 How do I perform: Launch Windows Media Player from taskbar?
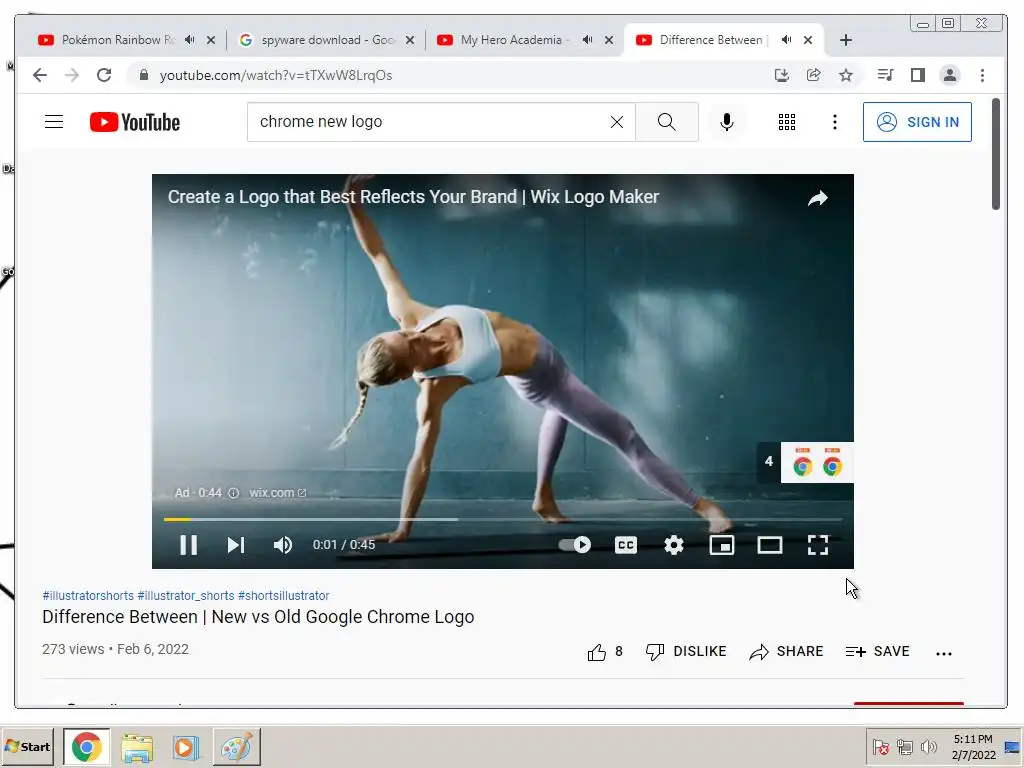pos(185,747)
